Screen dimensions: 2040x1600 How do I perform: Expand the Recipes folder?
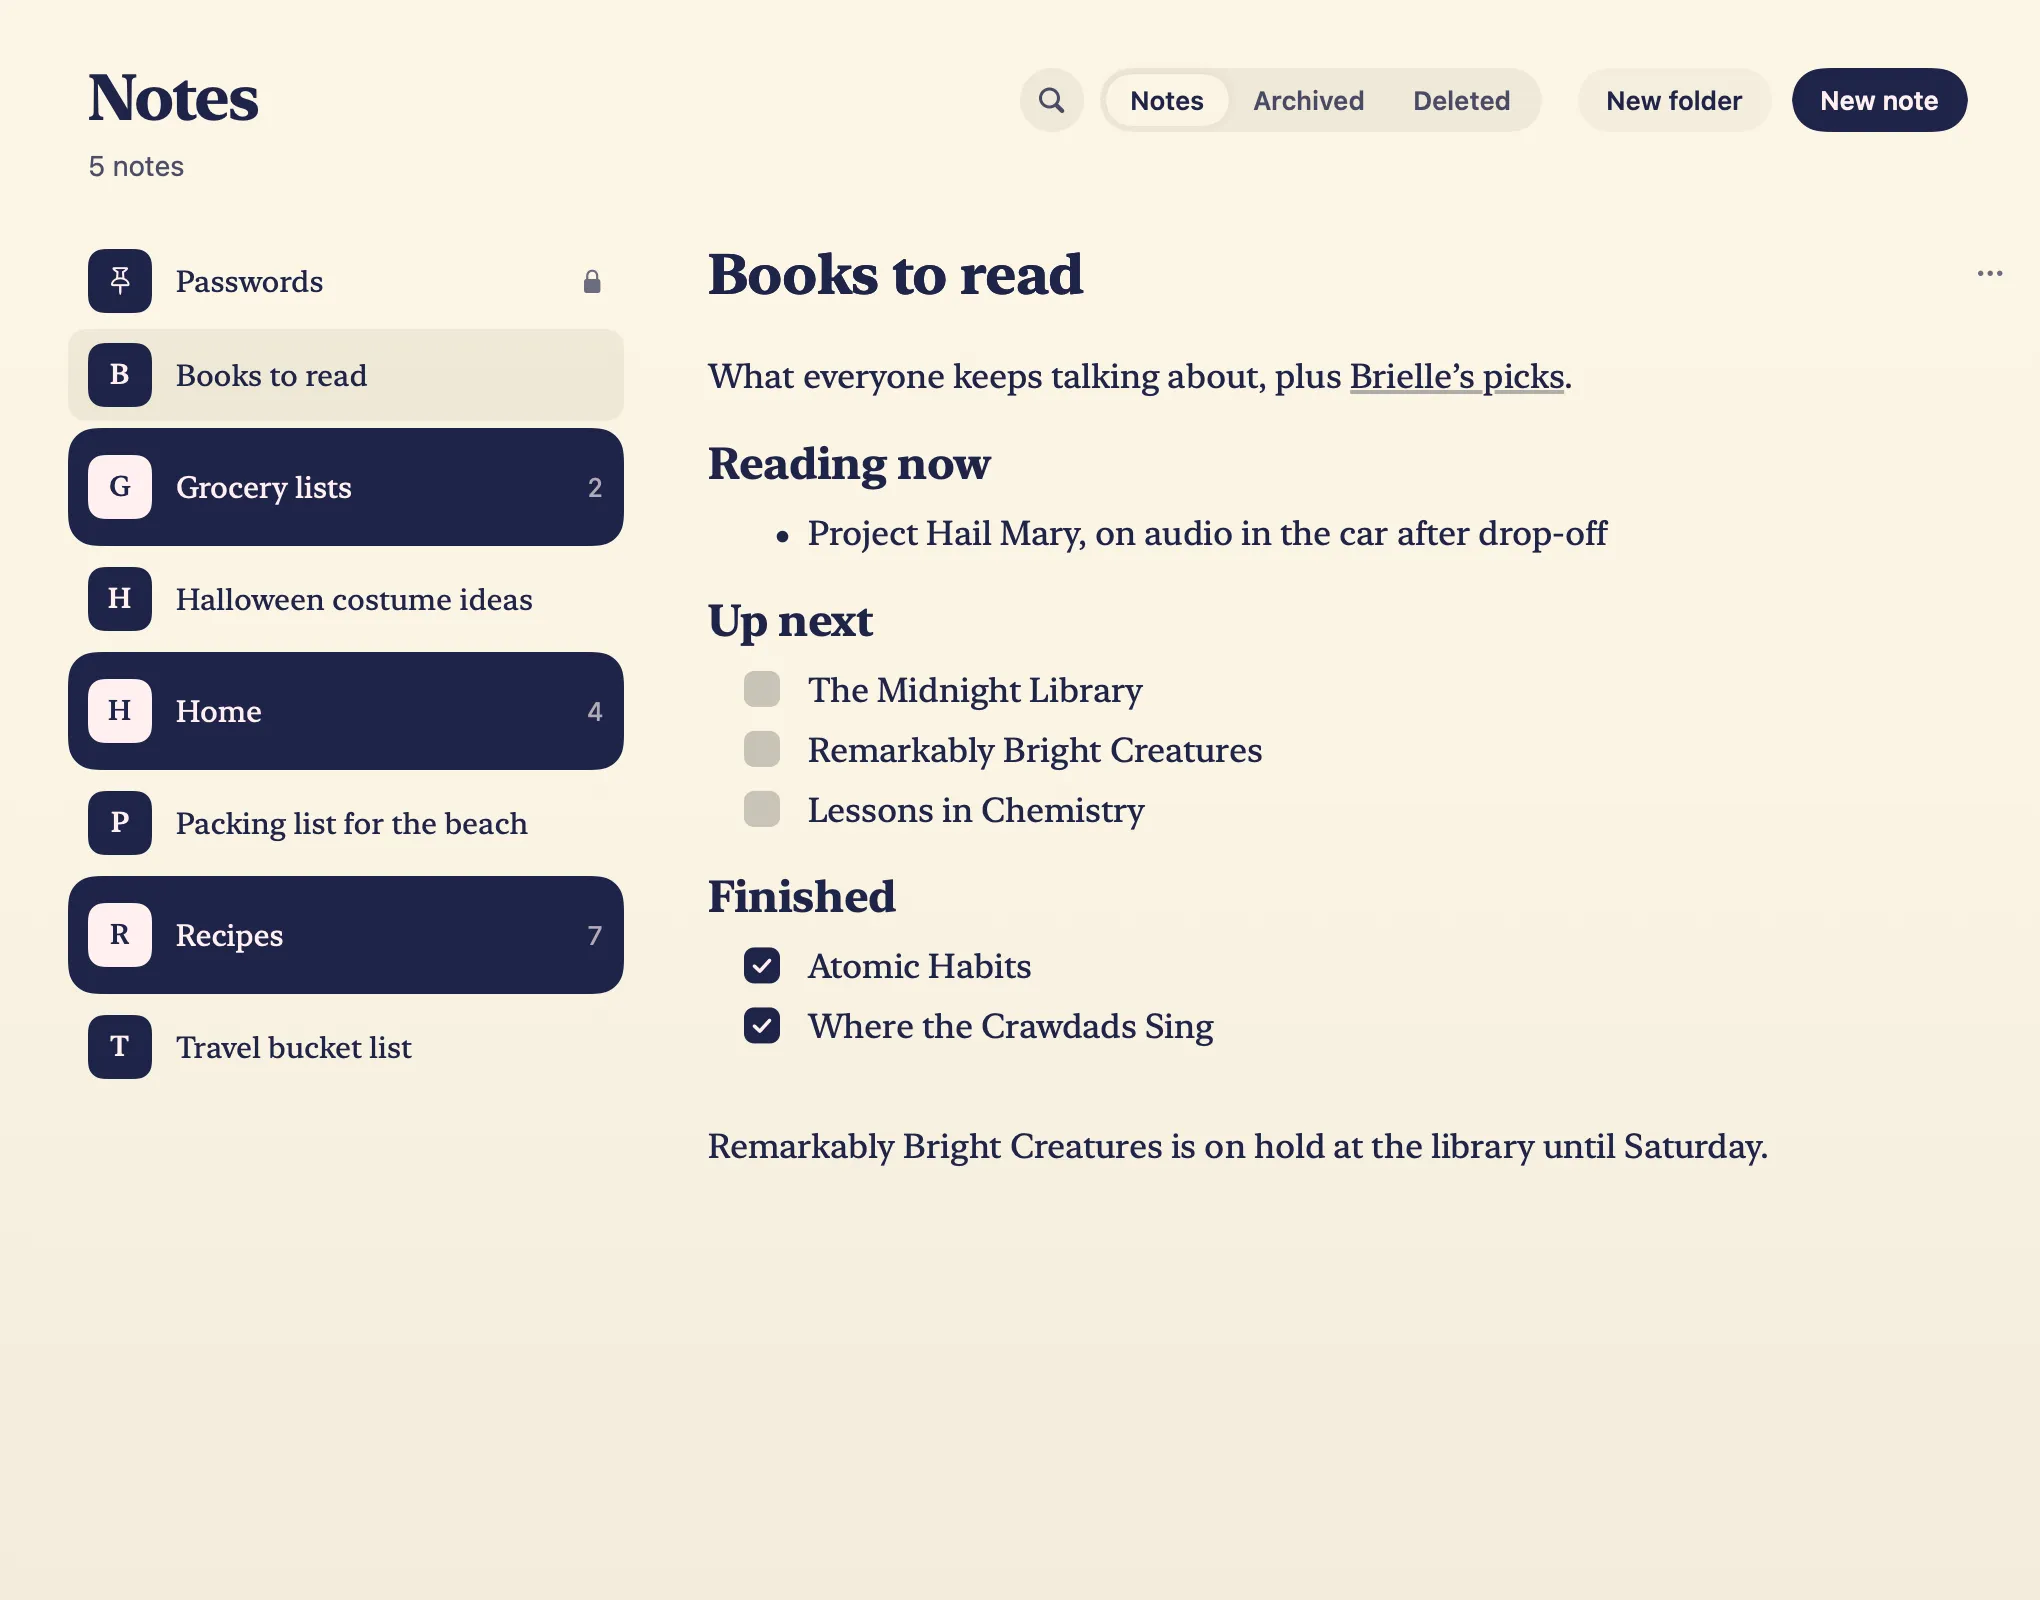coord(346,935)
